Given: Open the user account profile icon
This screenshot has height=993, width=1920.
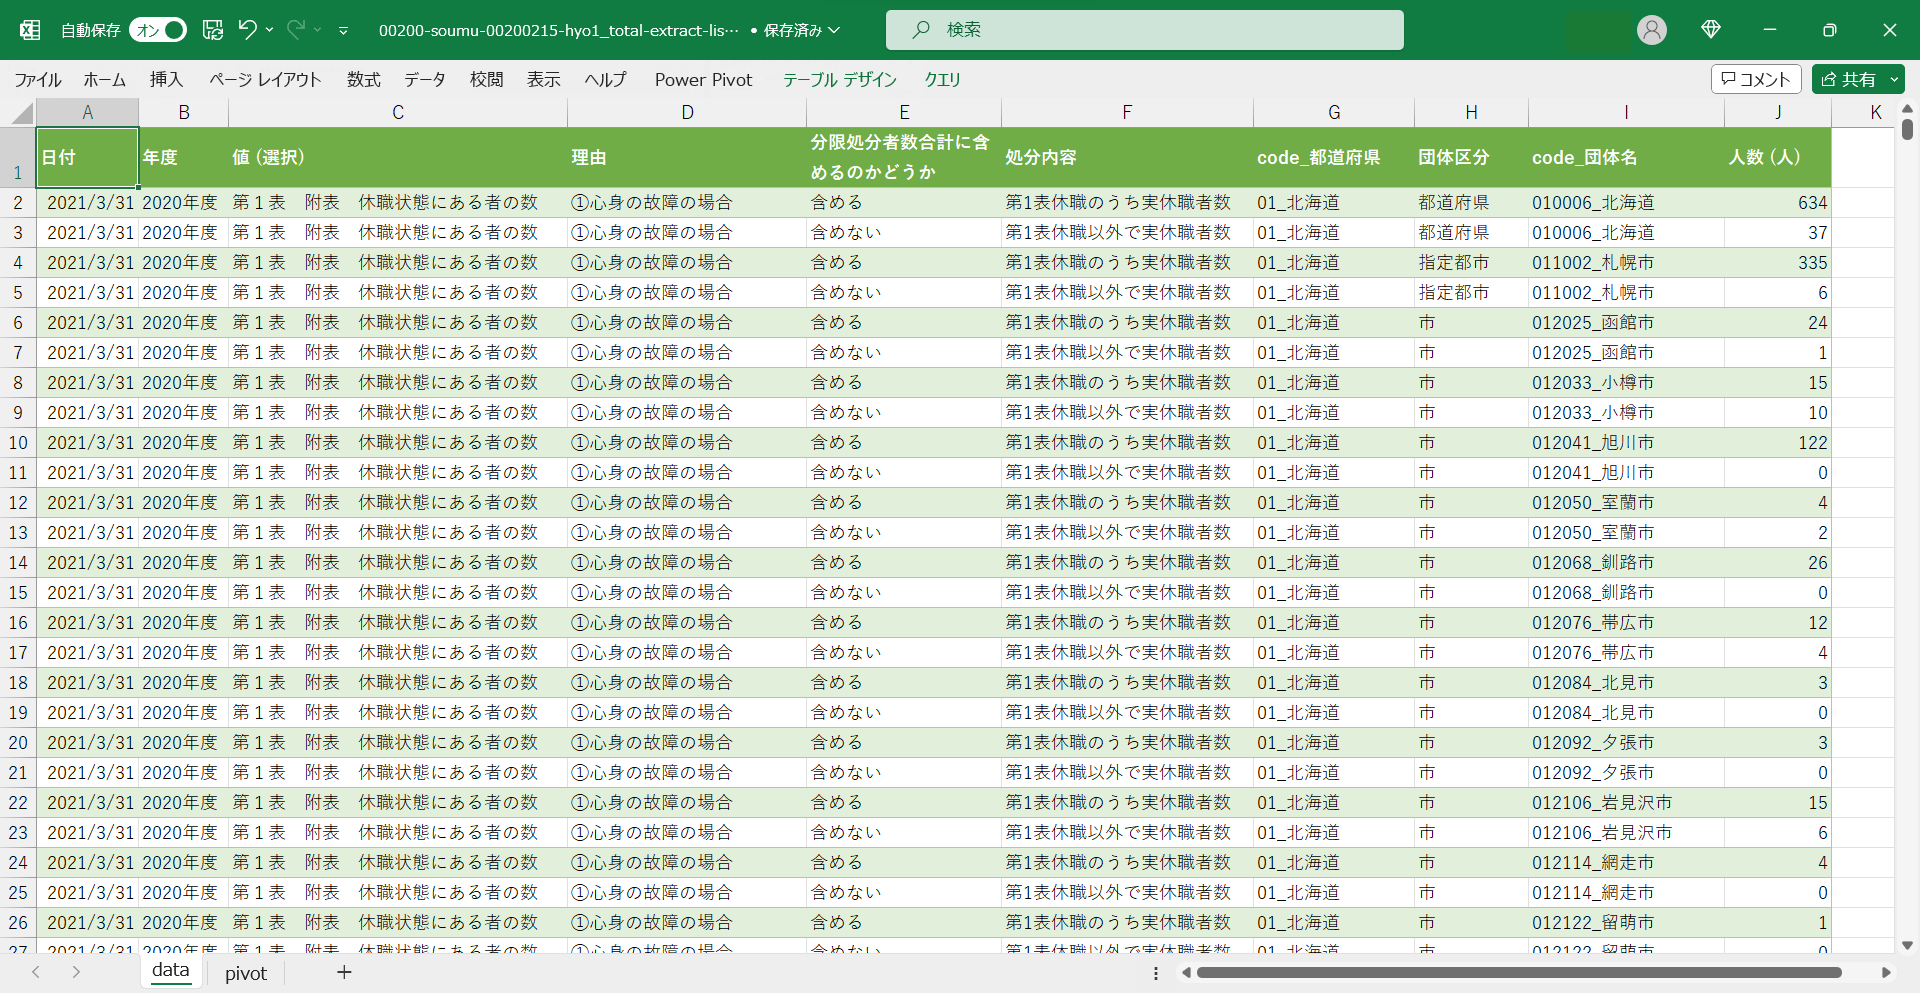Looking at the screenshot, I should 1651,30.
